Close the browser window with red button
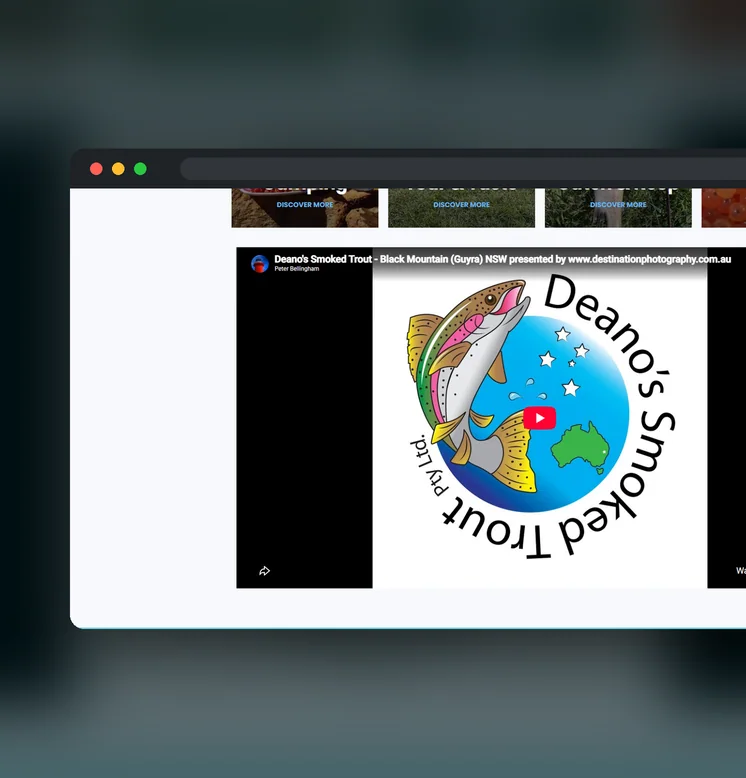This screenshot has height=778, width=746. coord(96,169)
